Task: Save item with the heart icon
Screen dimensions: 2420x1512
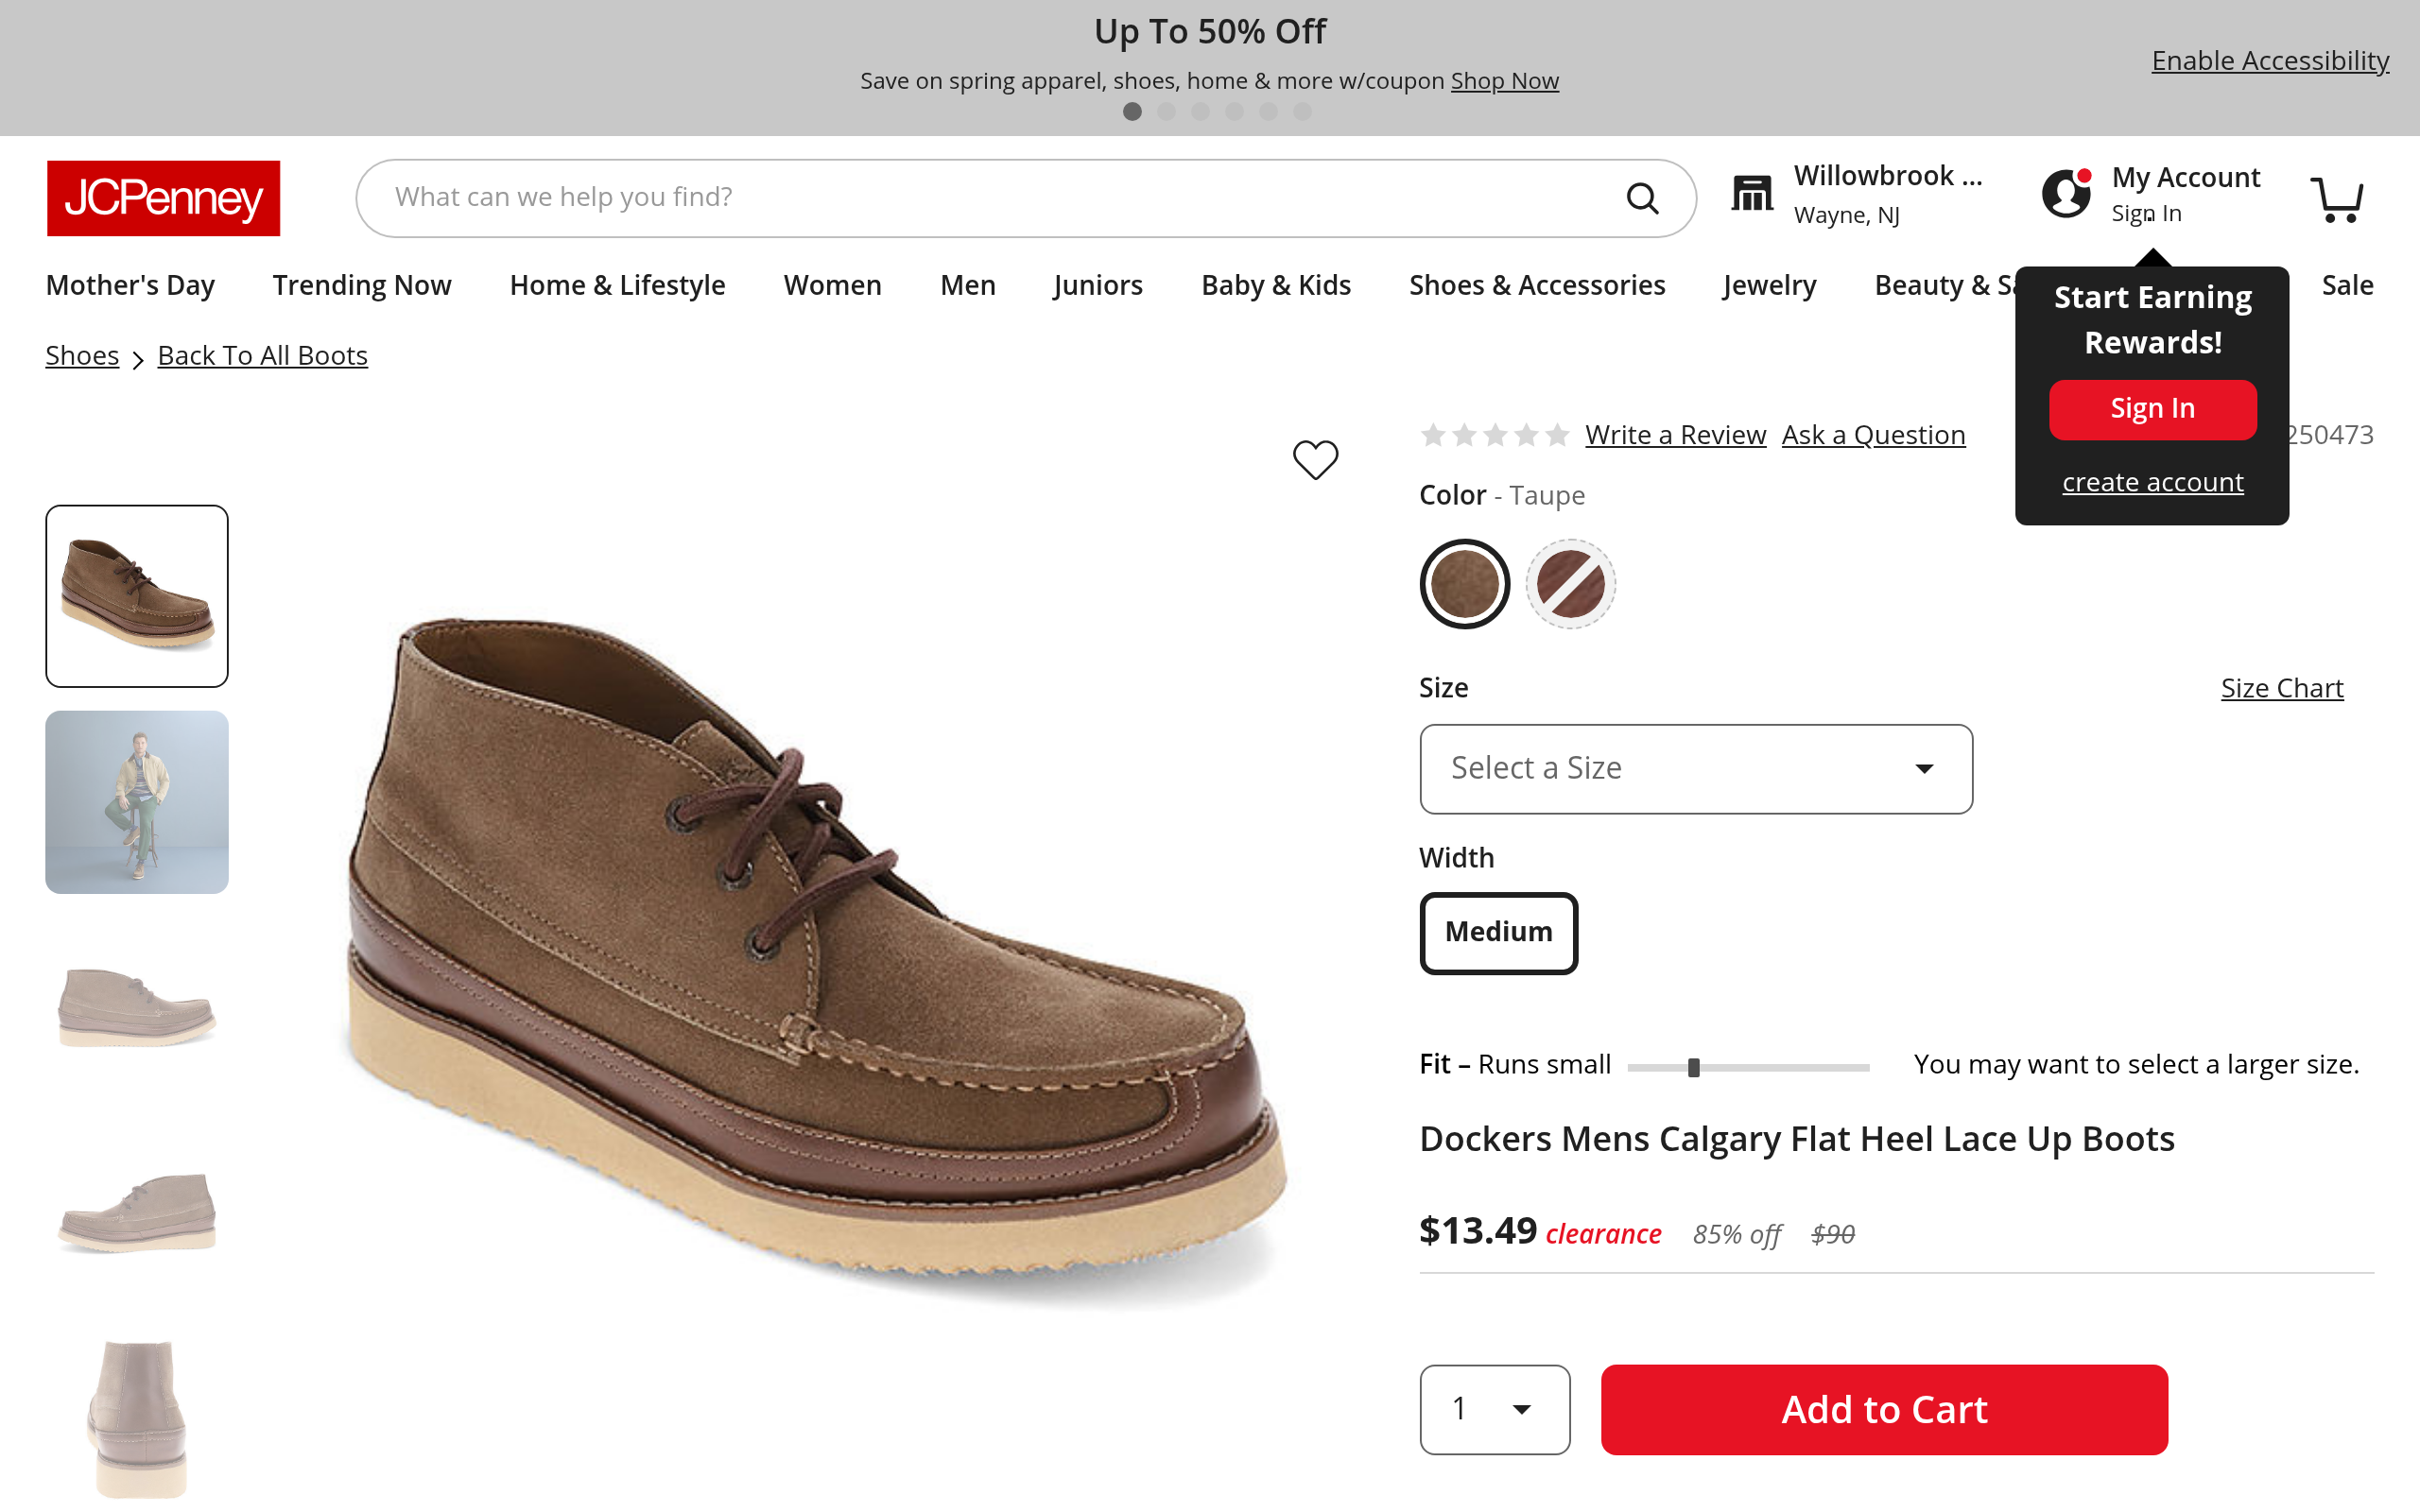Action: click(1315, 460)
